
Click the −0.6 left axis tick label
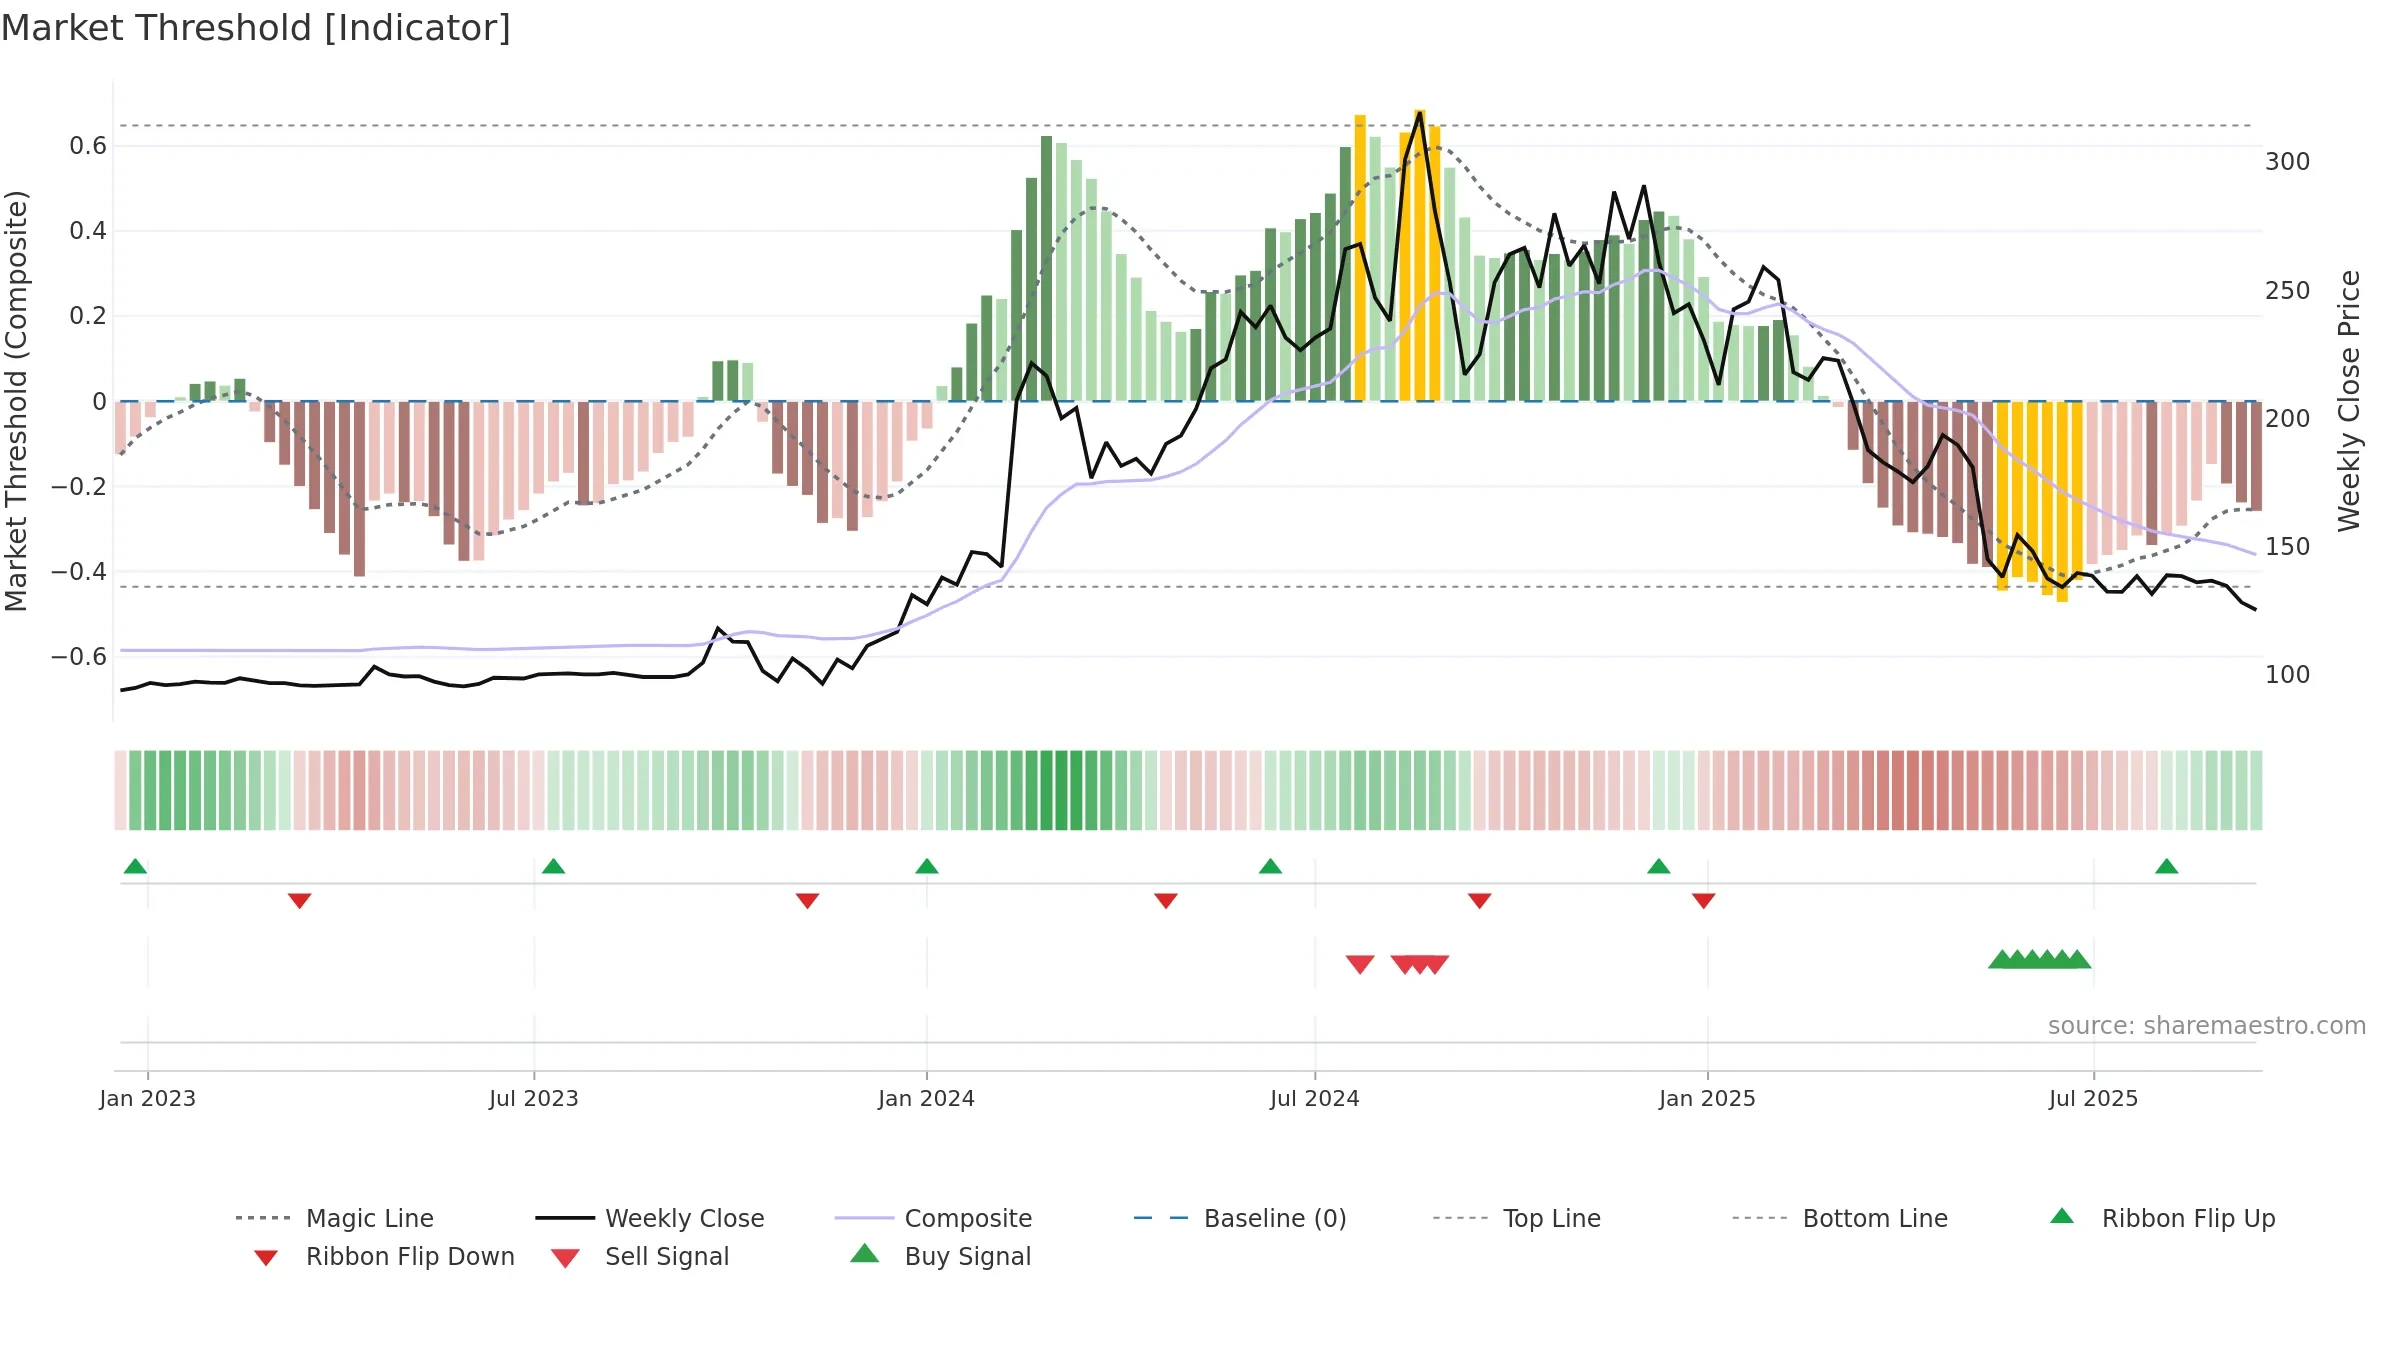(79, 657)
